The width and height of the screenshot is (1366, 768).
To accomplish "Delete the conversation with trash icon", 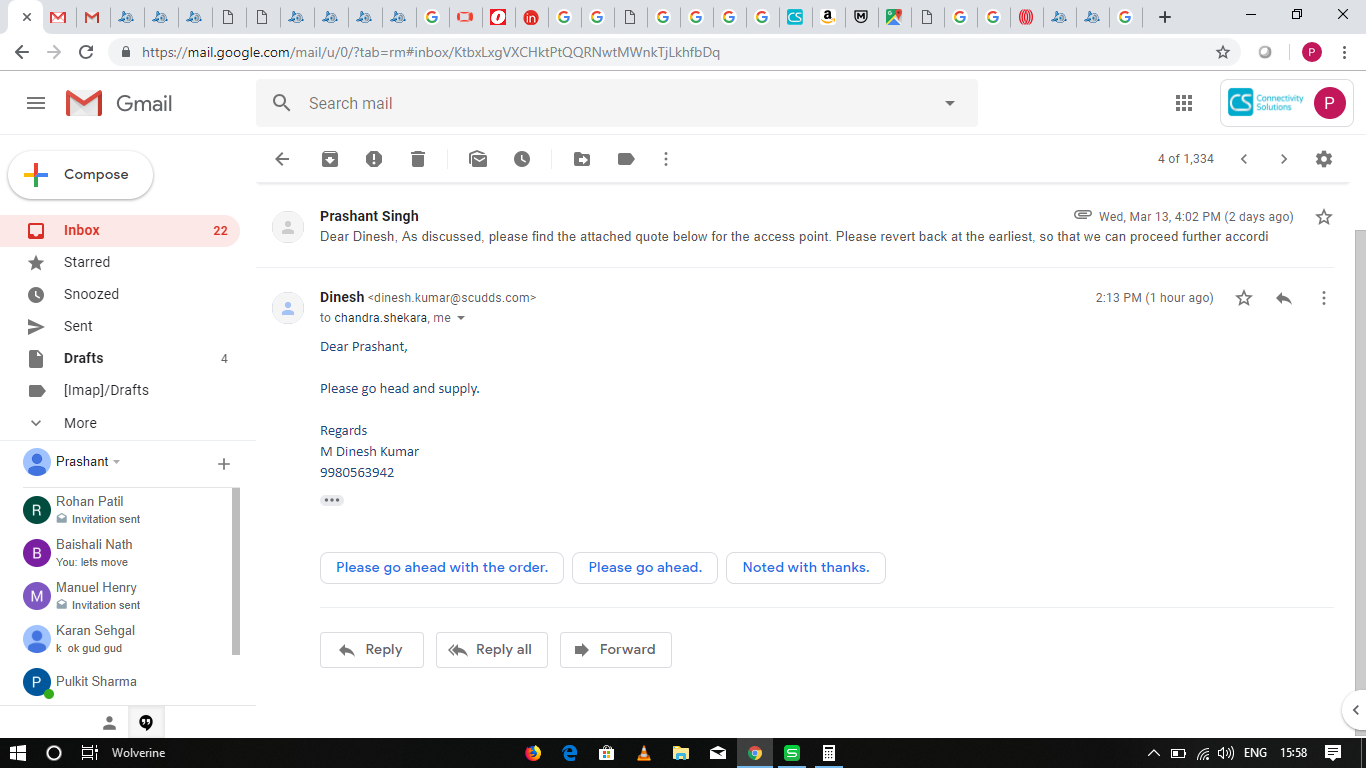I will [418, 159].
